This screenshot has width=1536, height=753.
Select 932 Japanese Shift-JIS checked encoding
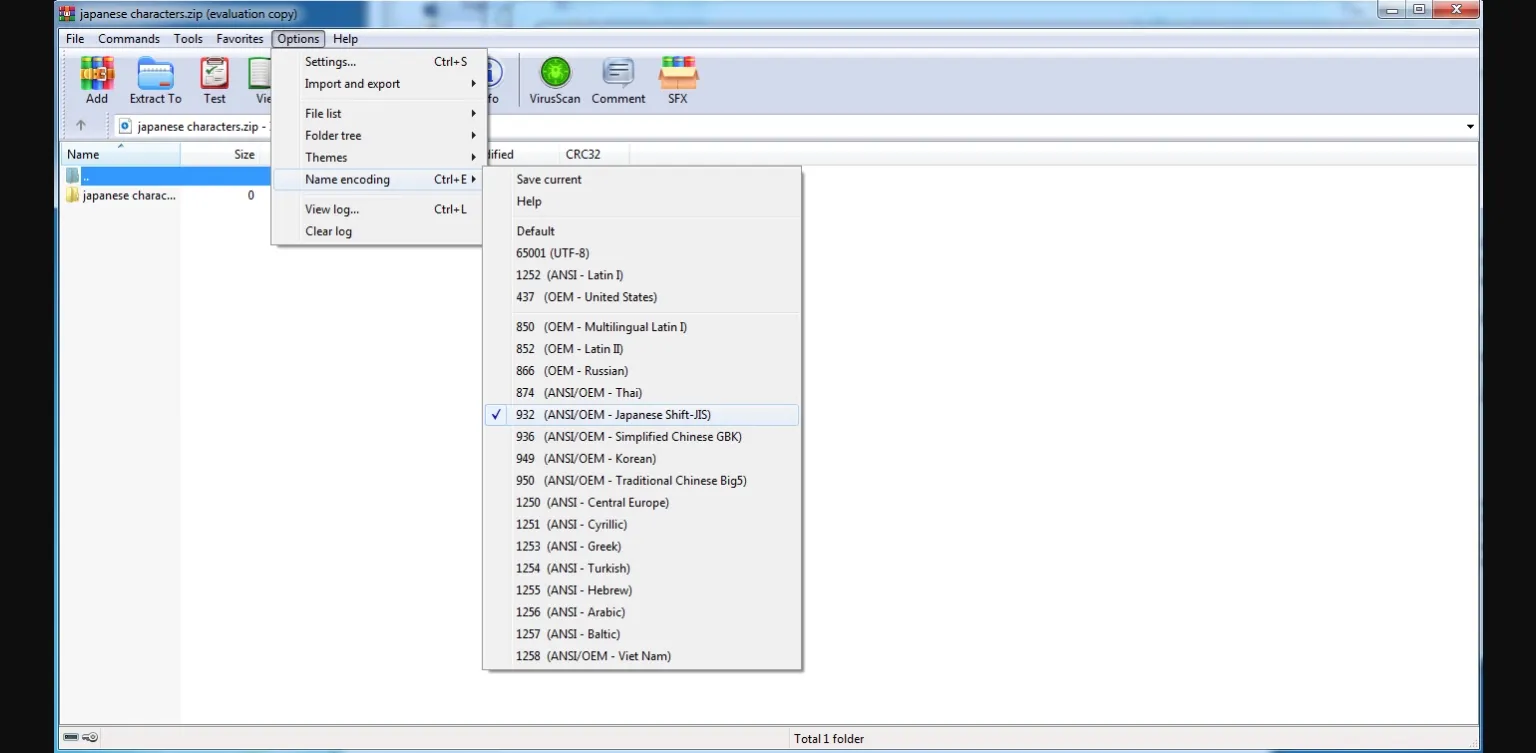612,415
